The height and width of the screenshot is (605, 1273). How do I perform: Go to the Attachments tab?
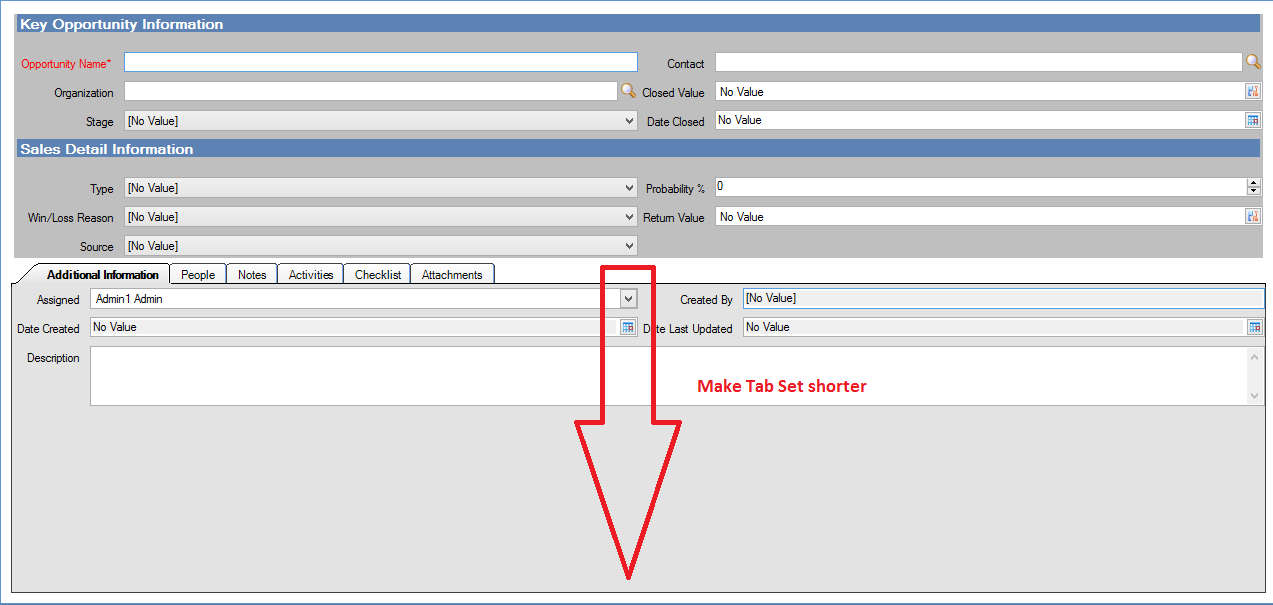point(452,275)
